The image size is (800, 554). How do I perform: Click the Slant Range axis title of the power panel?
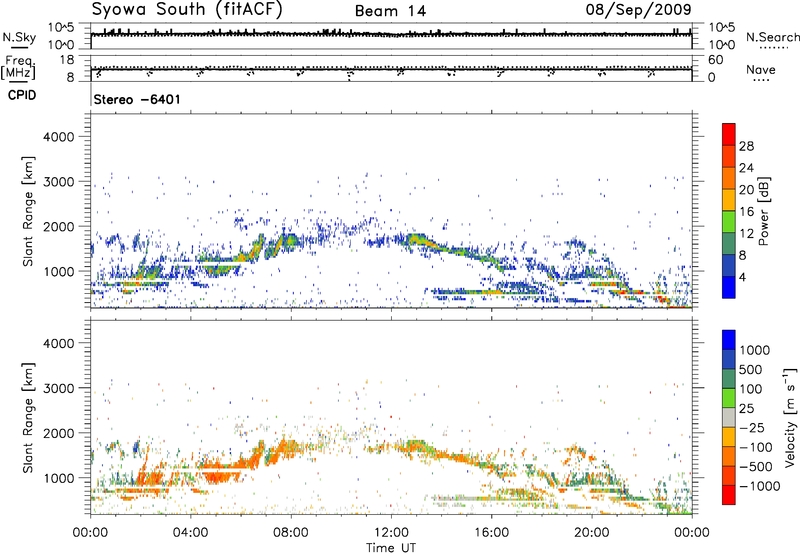tap(28, 212)
